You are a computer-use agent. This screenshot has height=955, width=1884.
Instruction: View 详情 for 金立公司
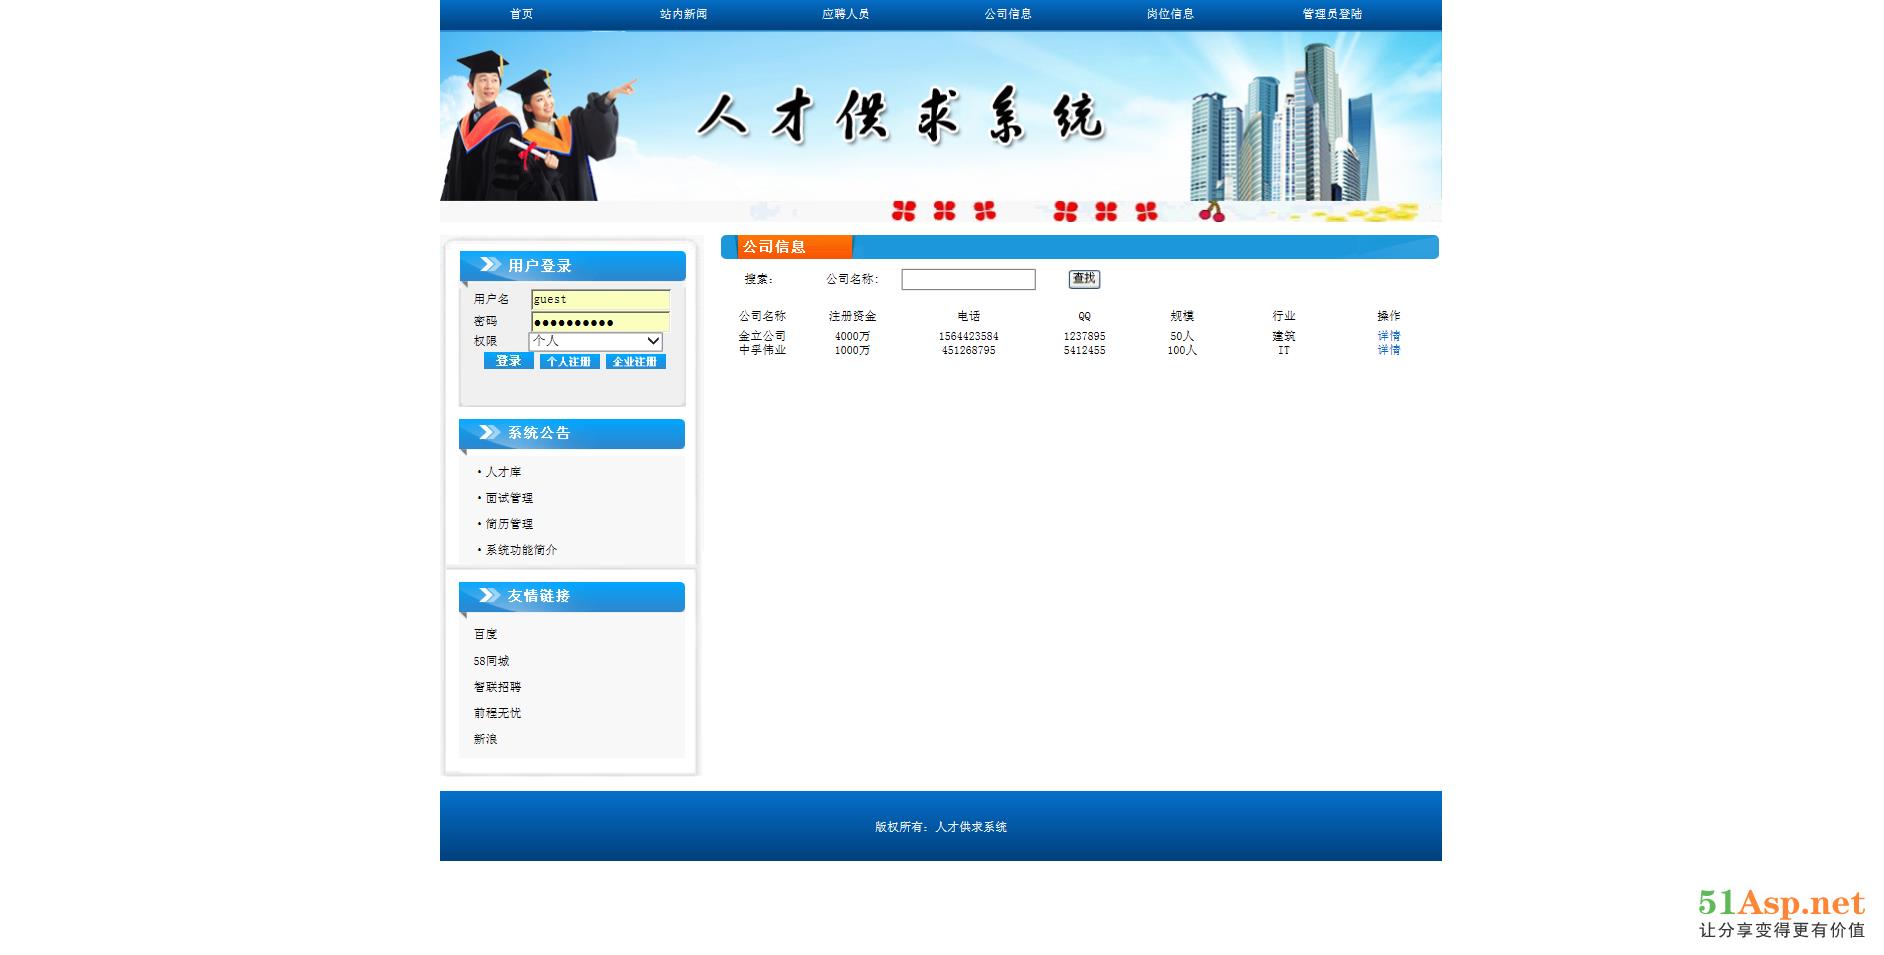(1388, 336)
